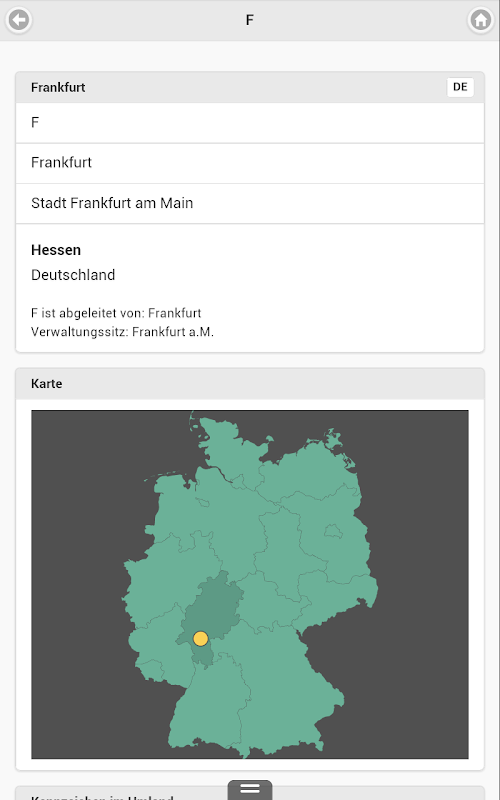This screenshot has height=800, width=500.
Task: Click the DE country badge
Action: pyautogui.click(x=460, y=87)
